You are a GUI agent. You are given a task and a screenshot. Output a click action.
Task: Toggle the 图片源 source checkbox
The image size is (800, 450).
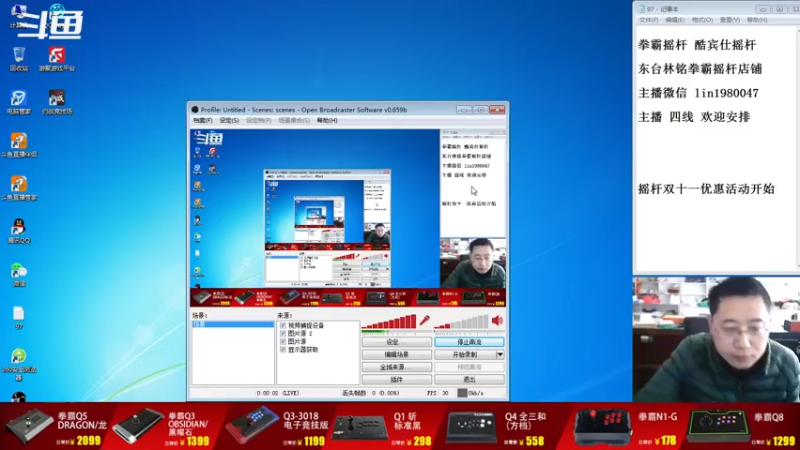pyautogui.click(x=283, y=342)
